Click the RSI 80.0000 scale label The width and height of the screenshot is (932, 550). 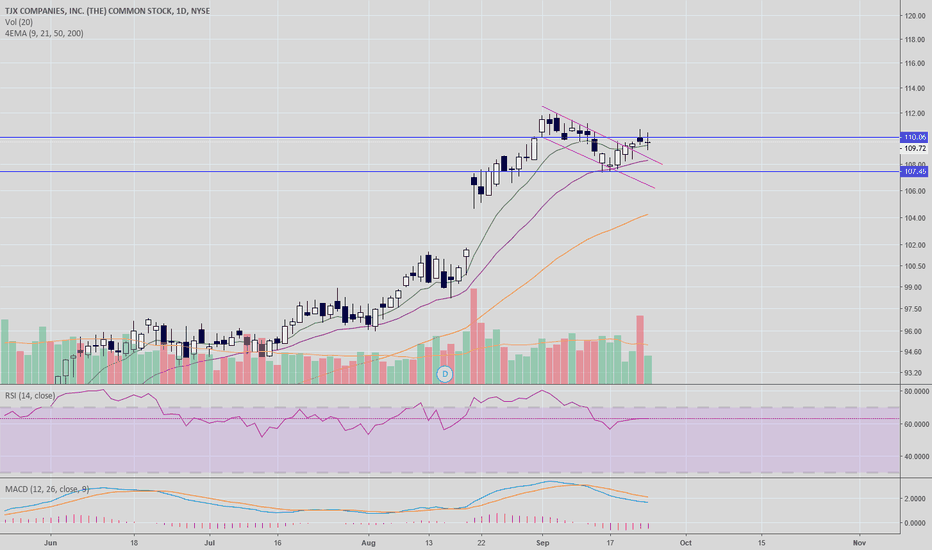pos(916,391)
